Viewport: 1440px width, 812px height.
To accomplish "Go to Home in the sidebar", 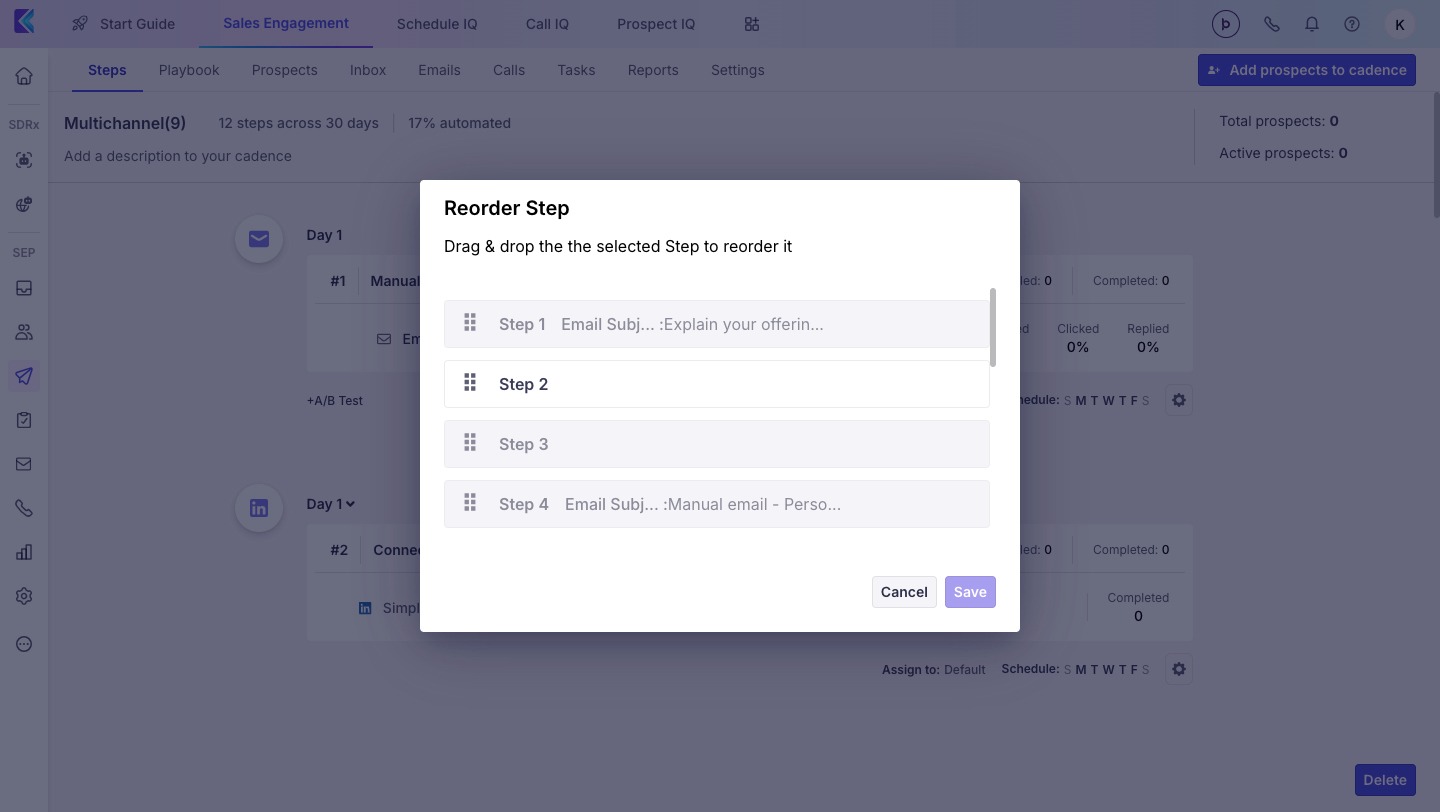I will 24,76.
